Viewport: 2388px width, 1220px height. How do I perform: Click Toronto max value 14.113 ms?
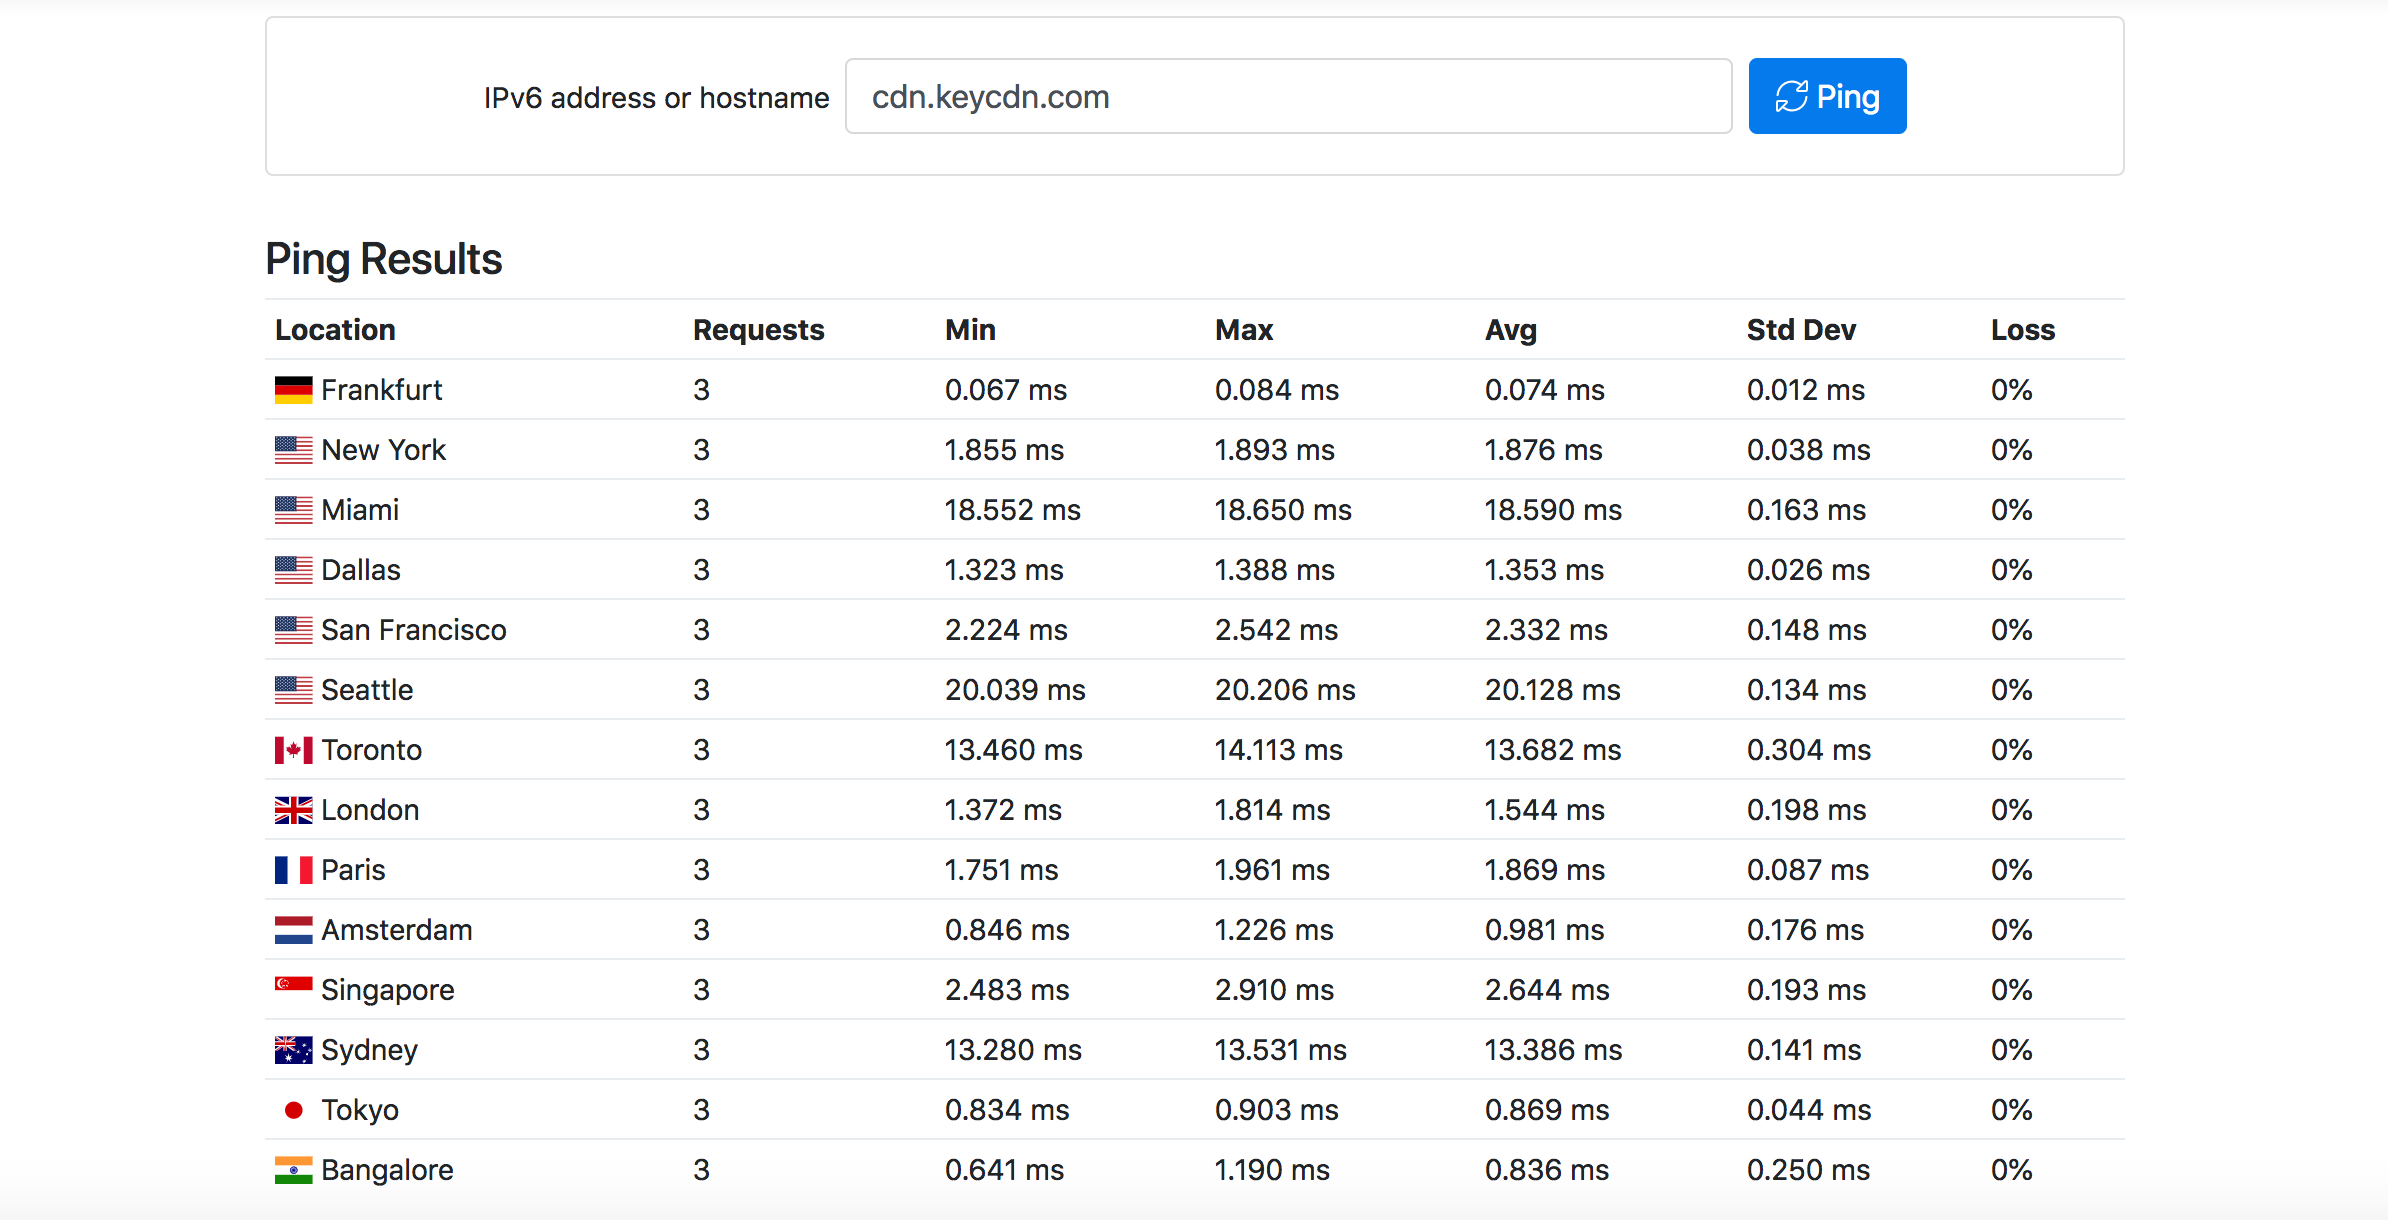(x=1279, y=750)
